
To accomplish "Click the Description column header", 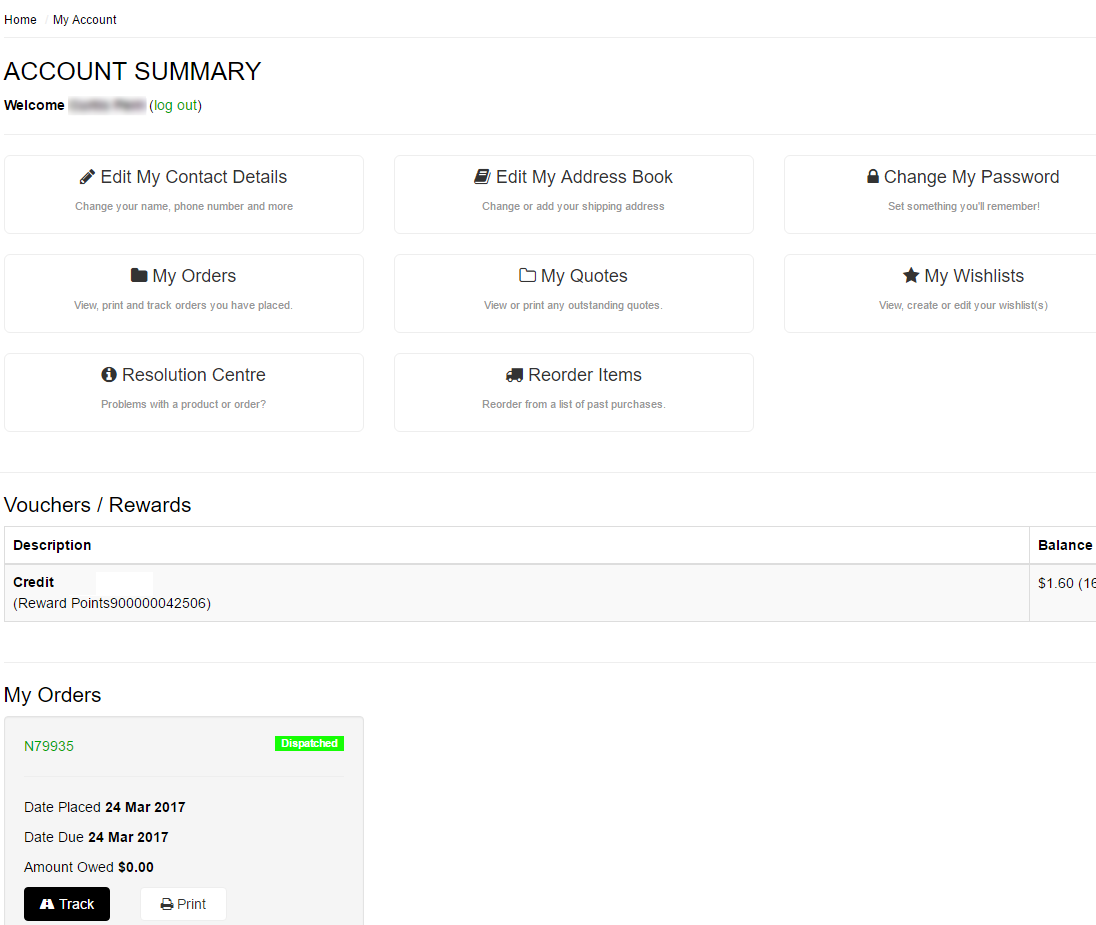I will point(52,545).
